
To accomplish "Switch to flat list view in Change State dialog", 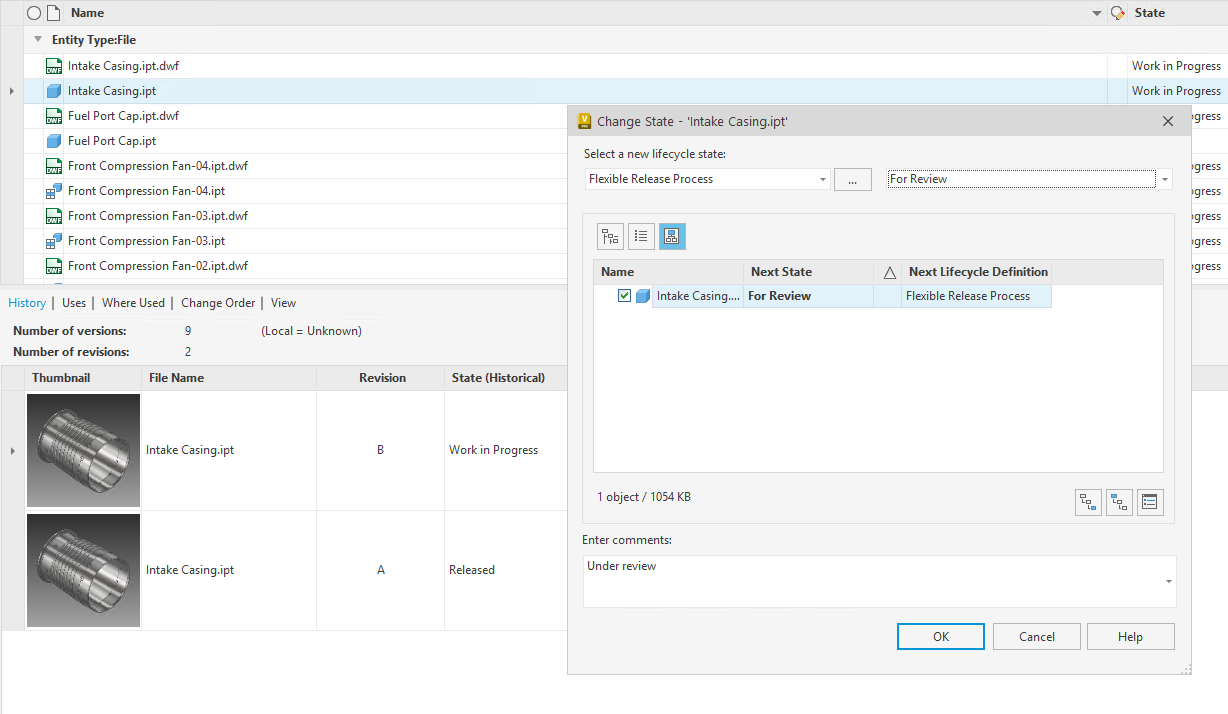I will coord(640,236).
